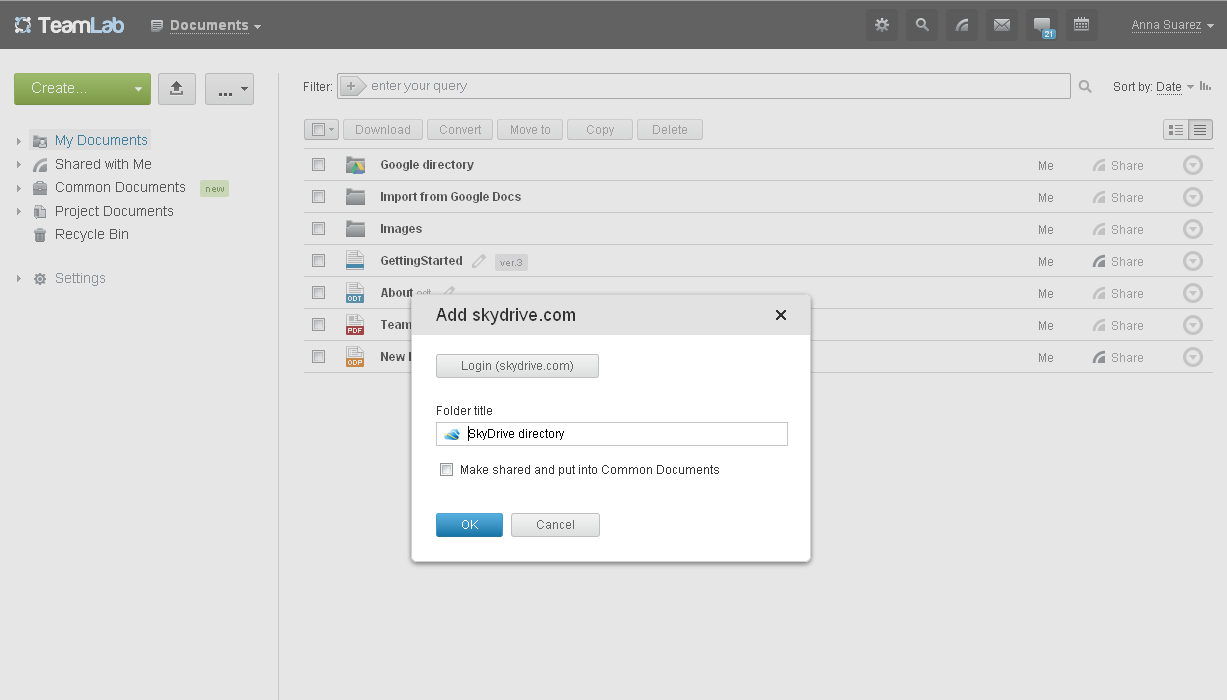Open actions menu for Images row
The width and height of the screenshot is (1227, 700).
(1192, 229)
